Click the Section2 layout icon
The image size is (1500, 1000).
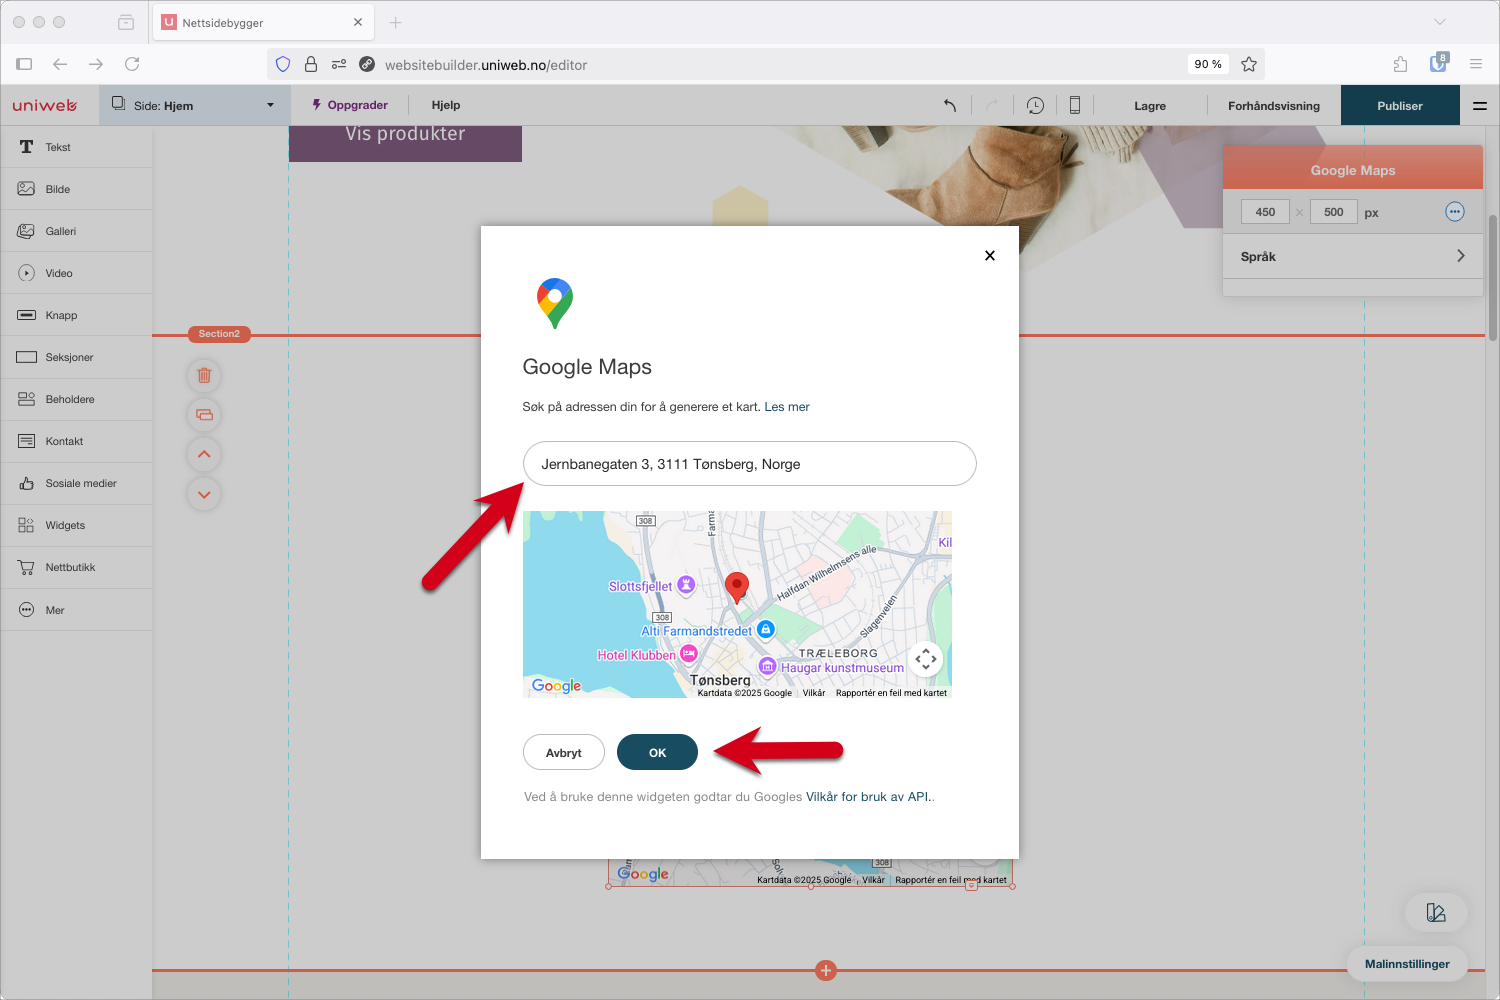[x=204, y=415]
